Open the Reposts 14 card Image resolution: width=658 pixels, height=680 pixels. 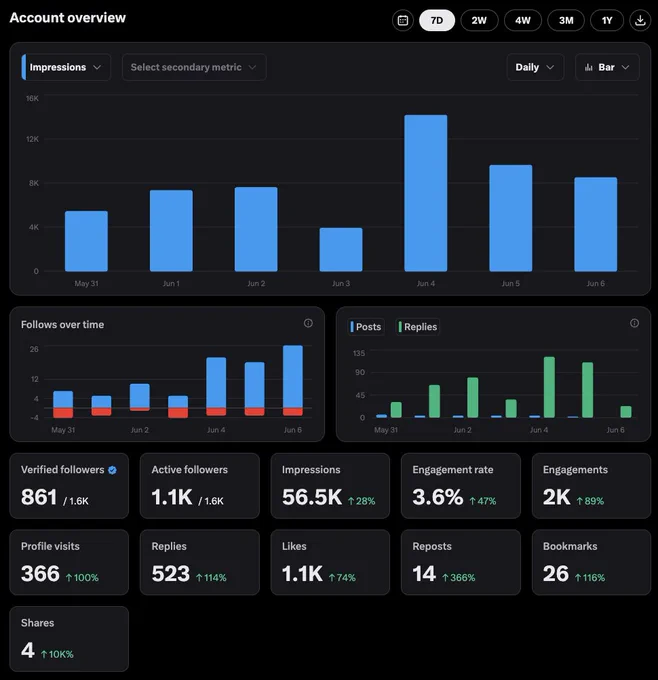[x=461, y=562]
